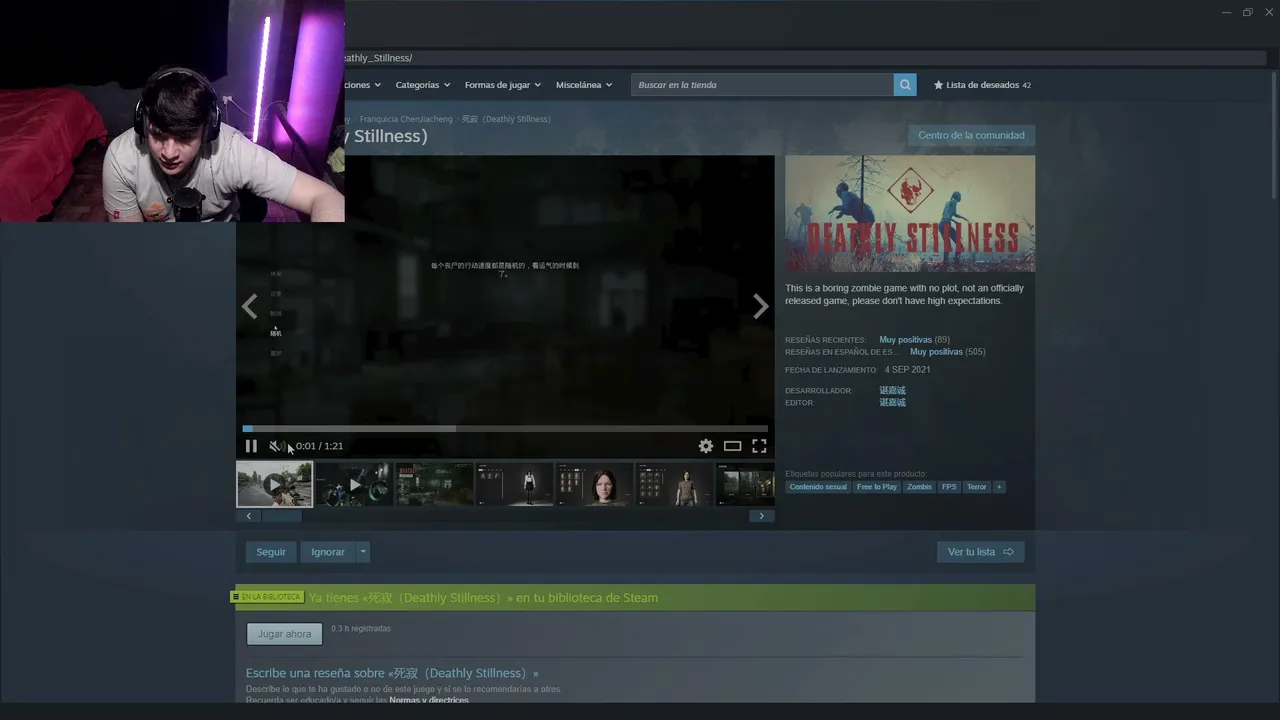The image size is (1280, 720).
Task: Expand the Categorías menu
Action: coord(423,85)
